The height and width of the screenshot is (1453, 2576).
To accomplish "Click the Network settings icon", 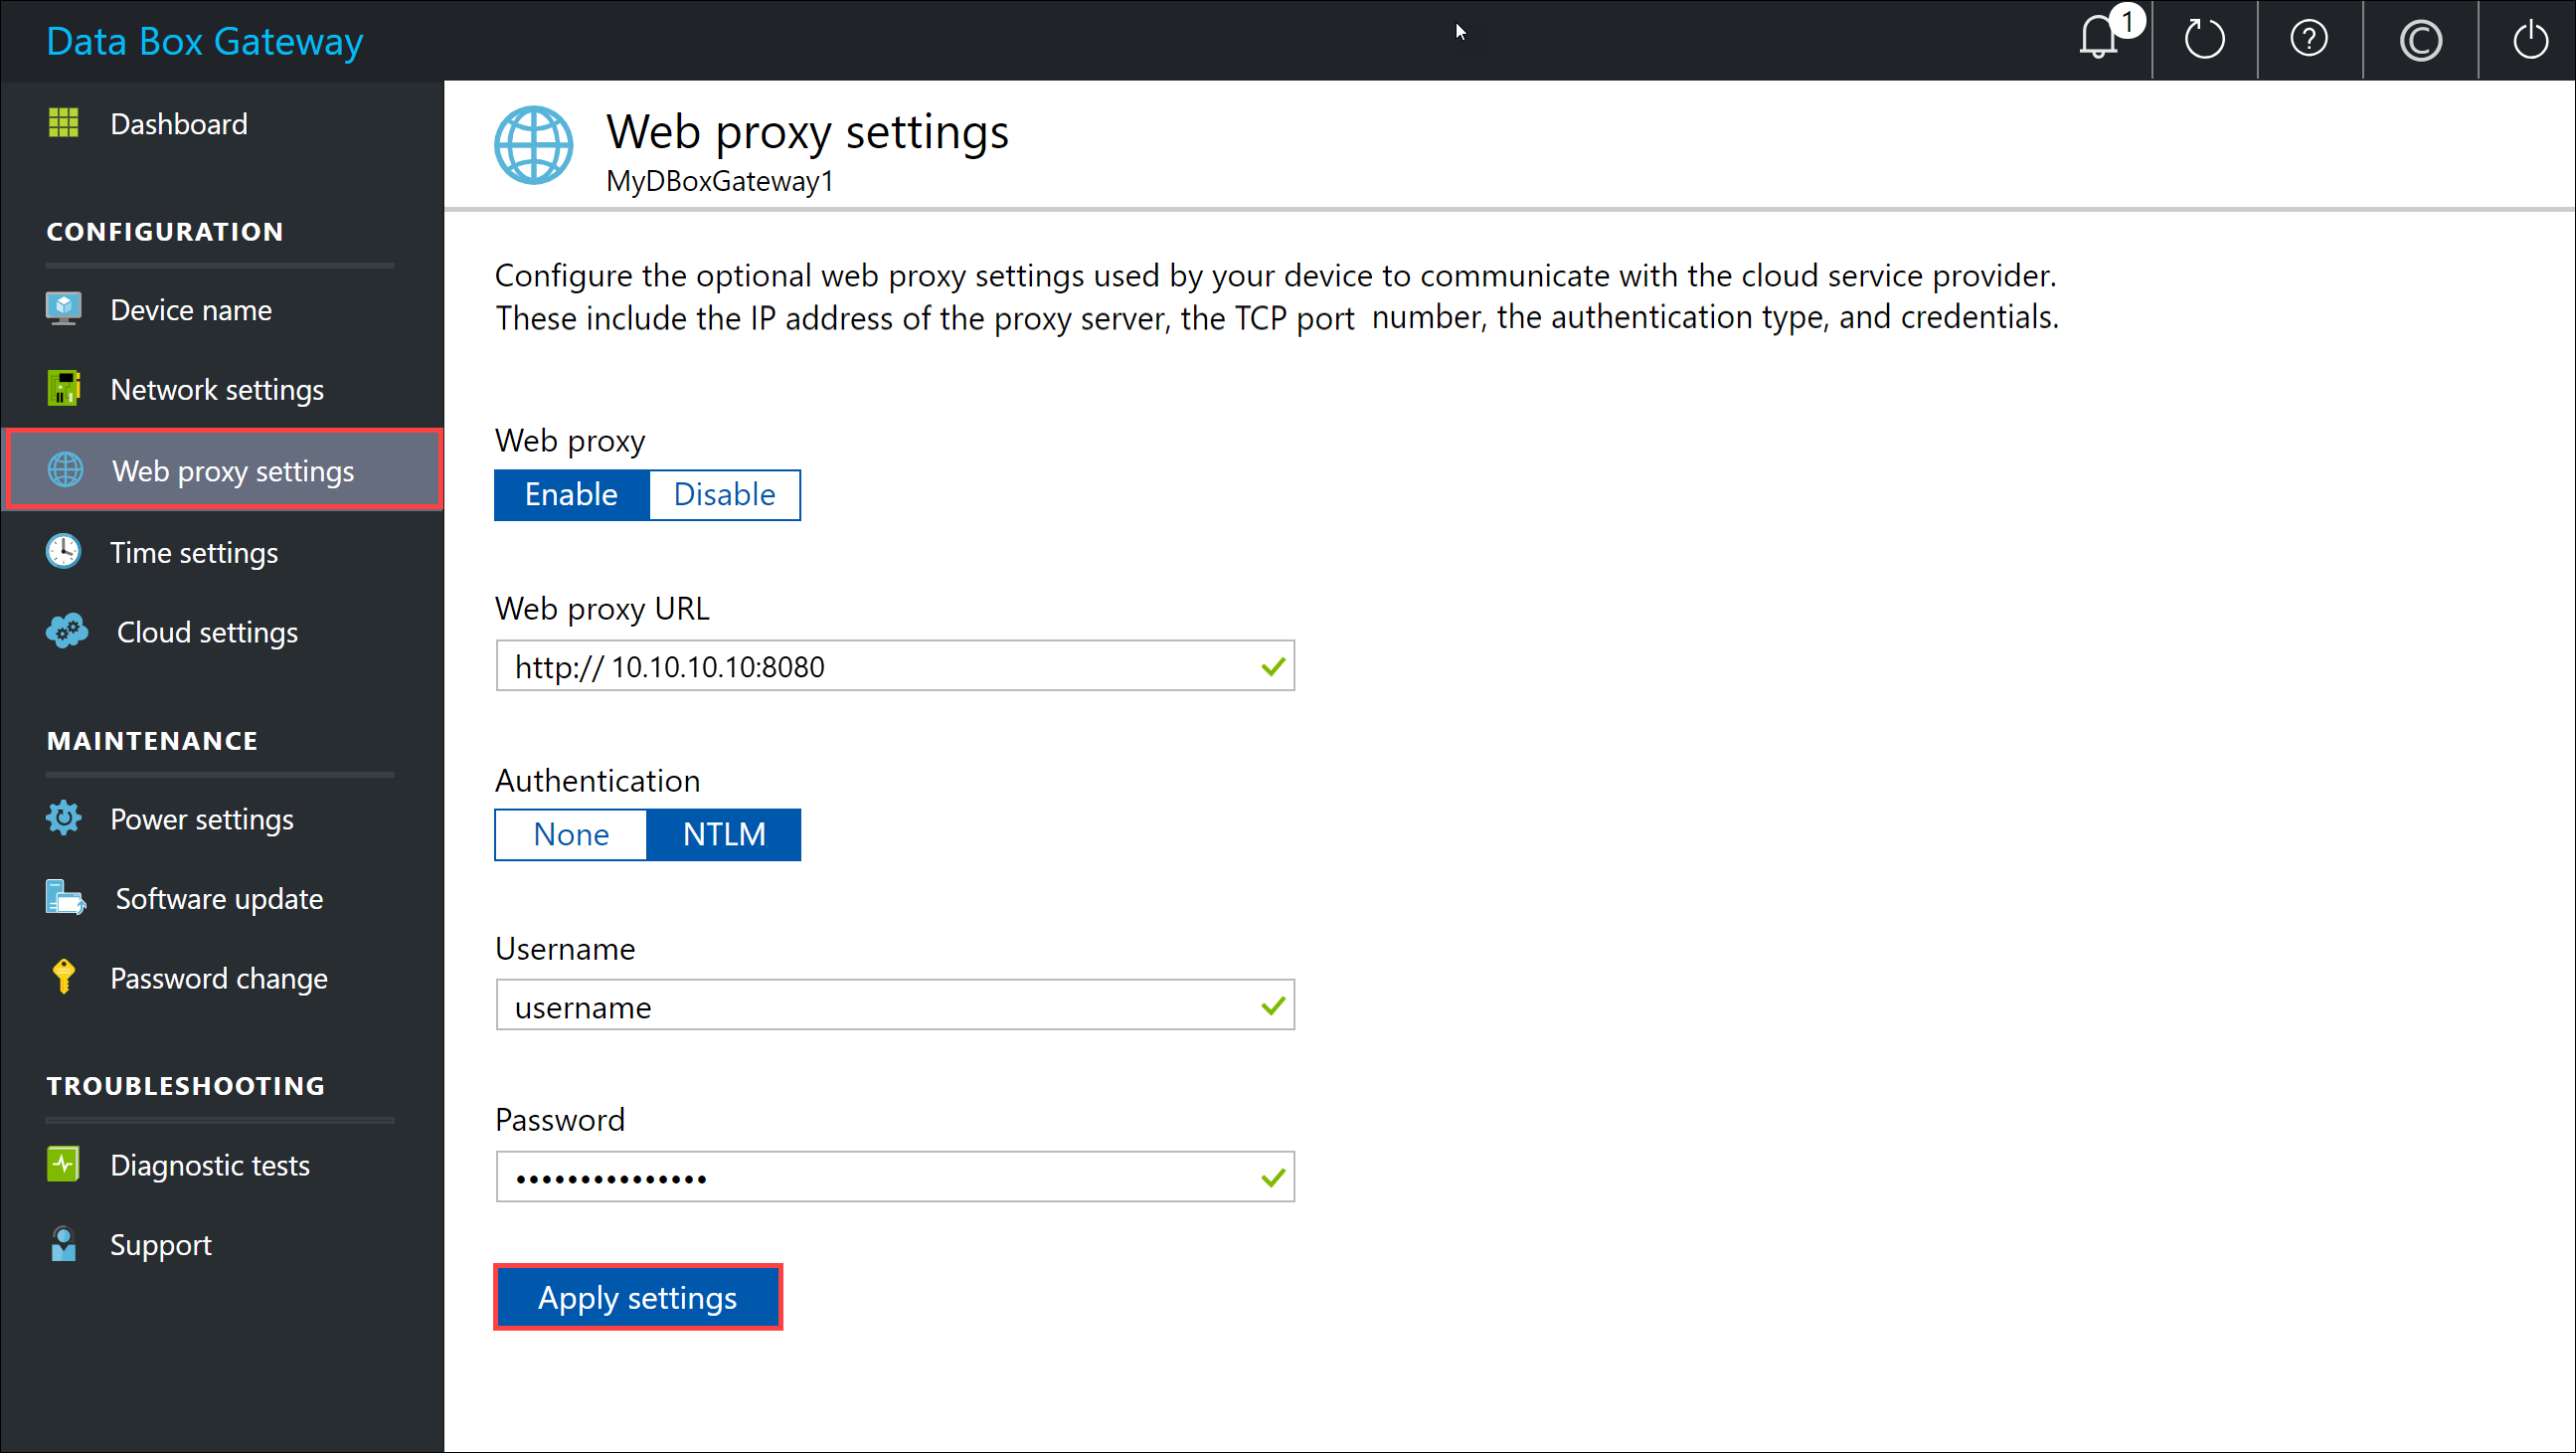I will click(x=64, y=389).
